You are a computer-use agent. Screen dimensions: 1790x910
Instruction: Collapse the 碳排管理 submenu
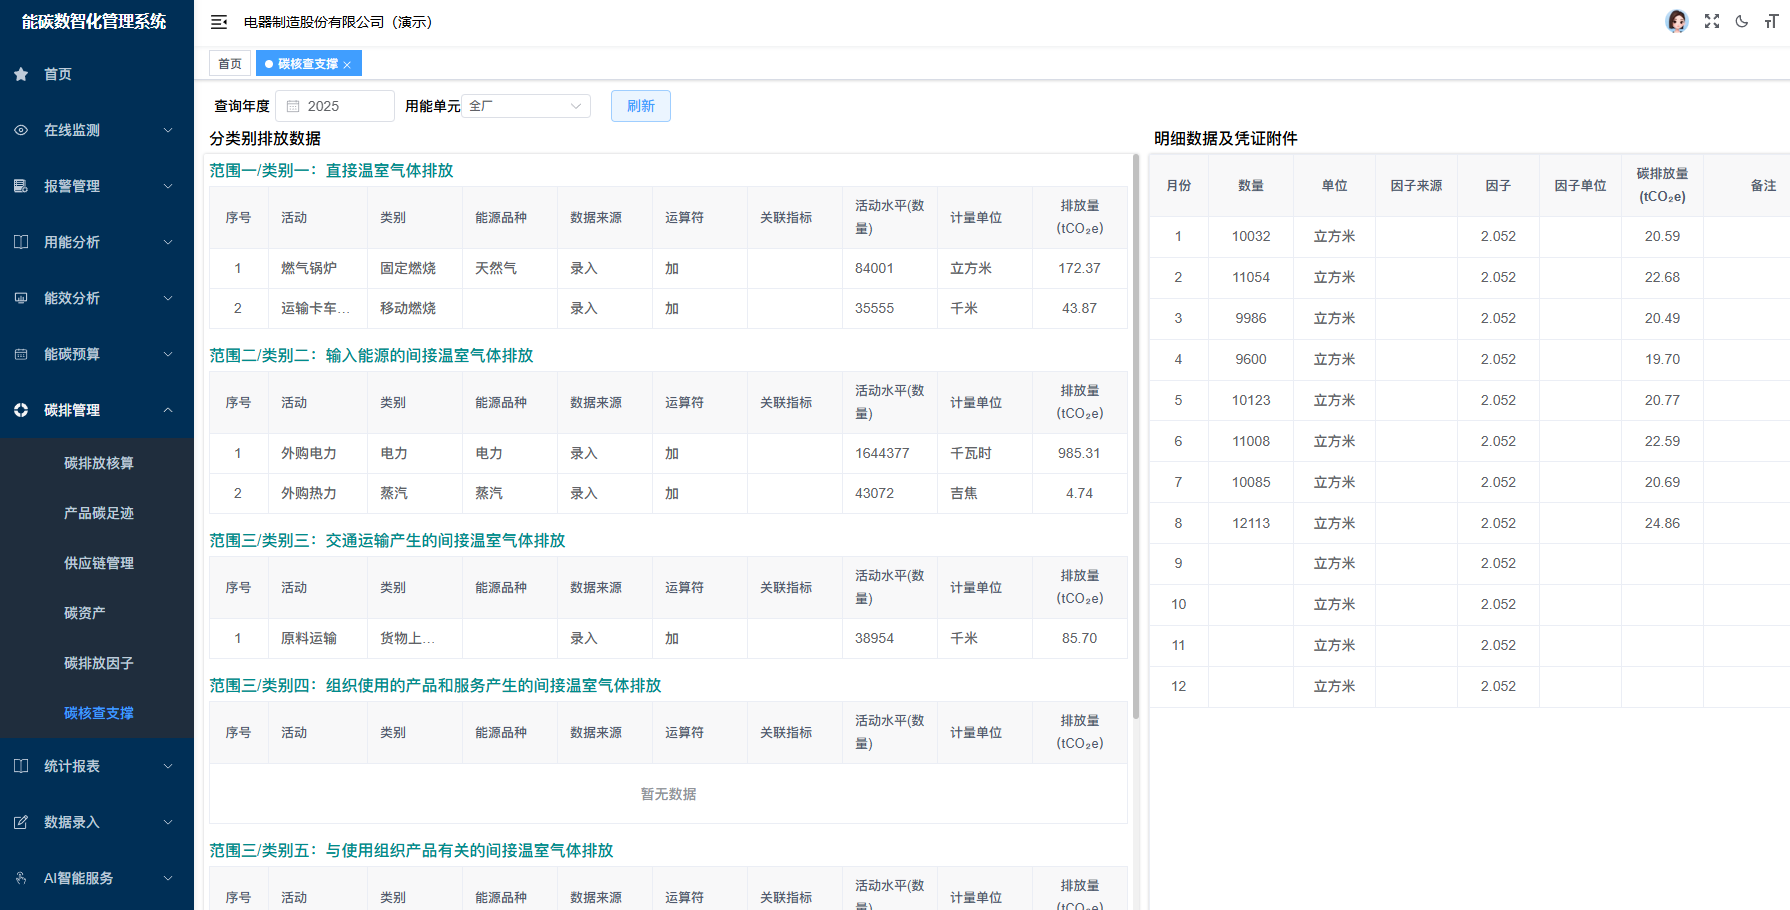click(168, 409)
